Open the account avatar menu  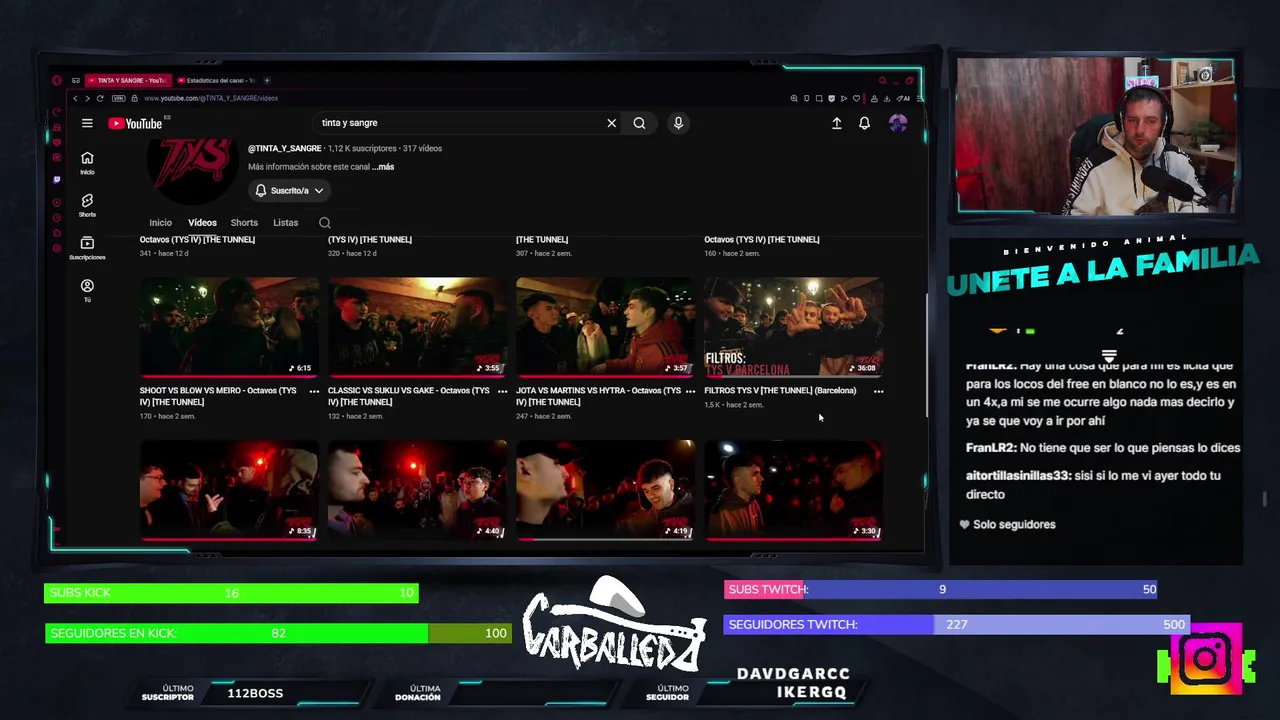coord(898,123)
